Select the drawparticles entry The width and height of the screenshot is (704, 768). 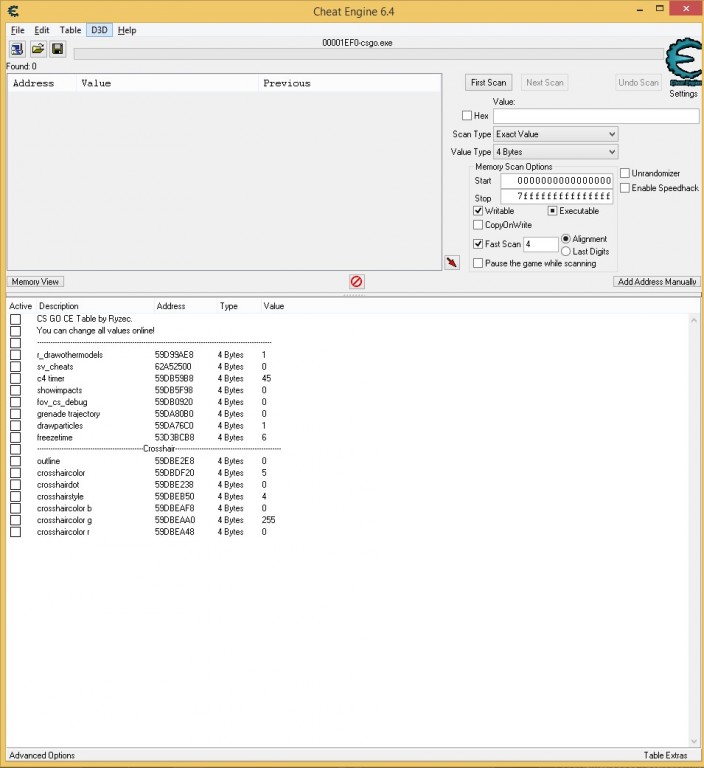point(60,426)
